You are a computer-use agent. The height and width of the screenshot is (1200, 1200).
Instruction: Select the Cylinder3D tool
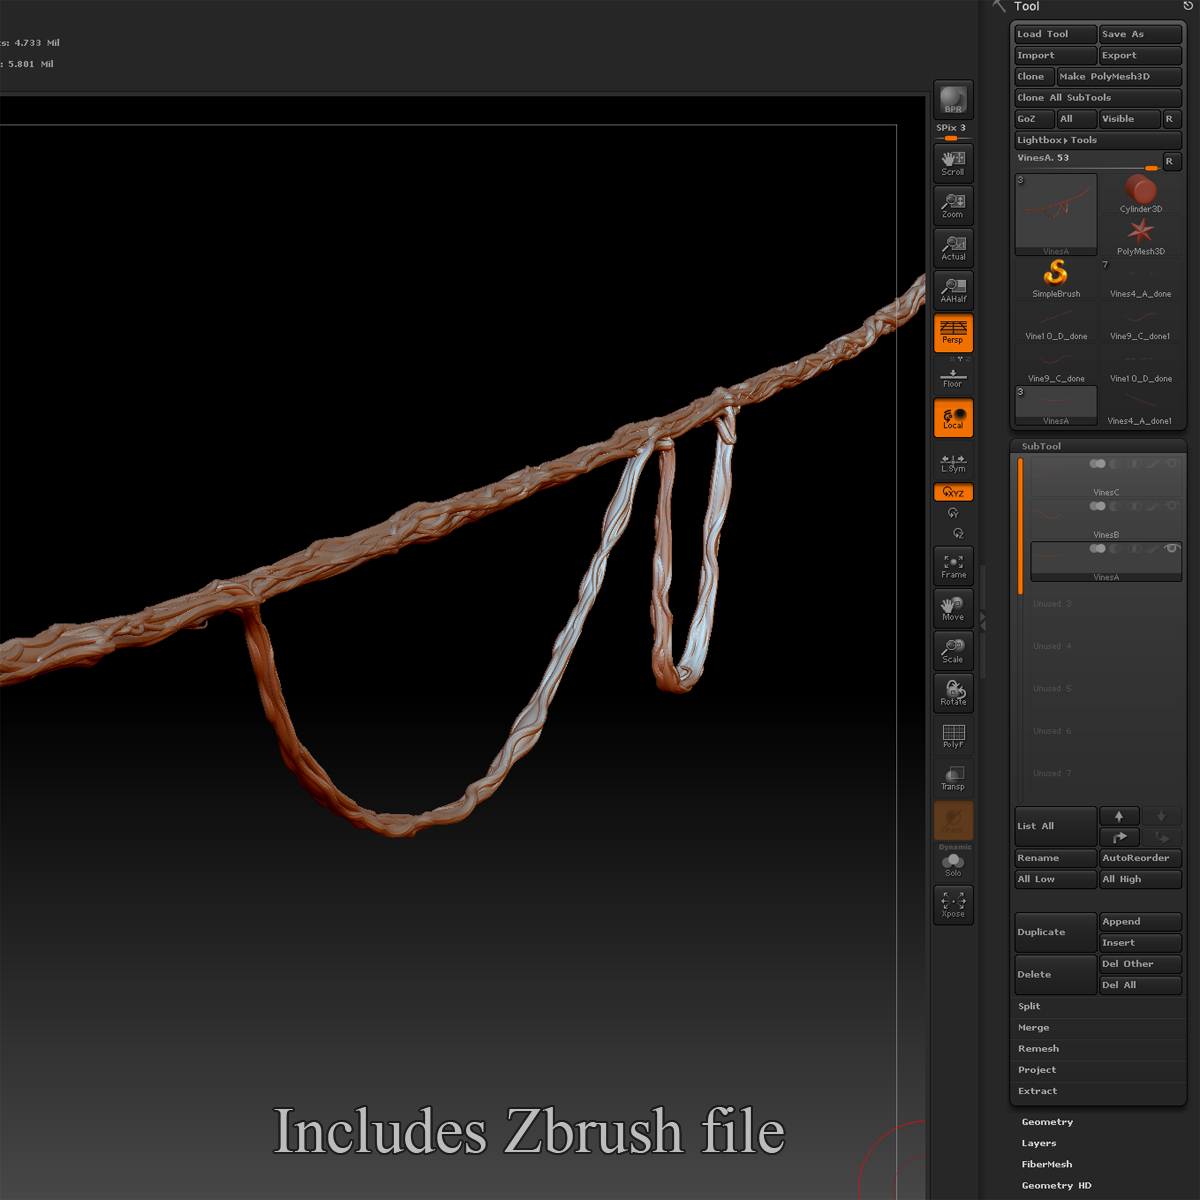pyautogui.click(x=1141, y=194)
